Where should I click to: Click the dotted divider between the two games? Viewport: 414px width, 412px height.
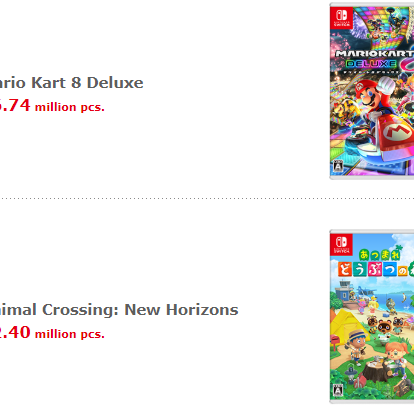207,198
